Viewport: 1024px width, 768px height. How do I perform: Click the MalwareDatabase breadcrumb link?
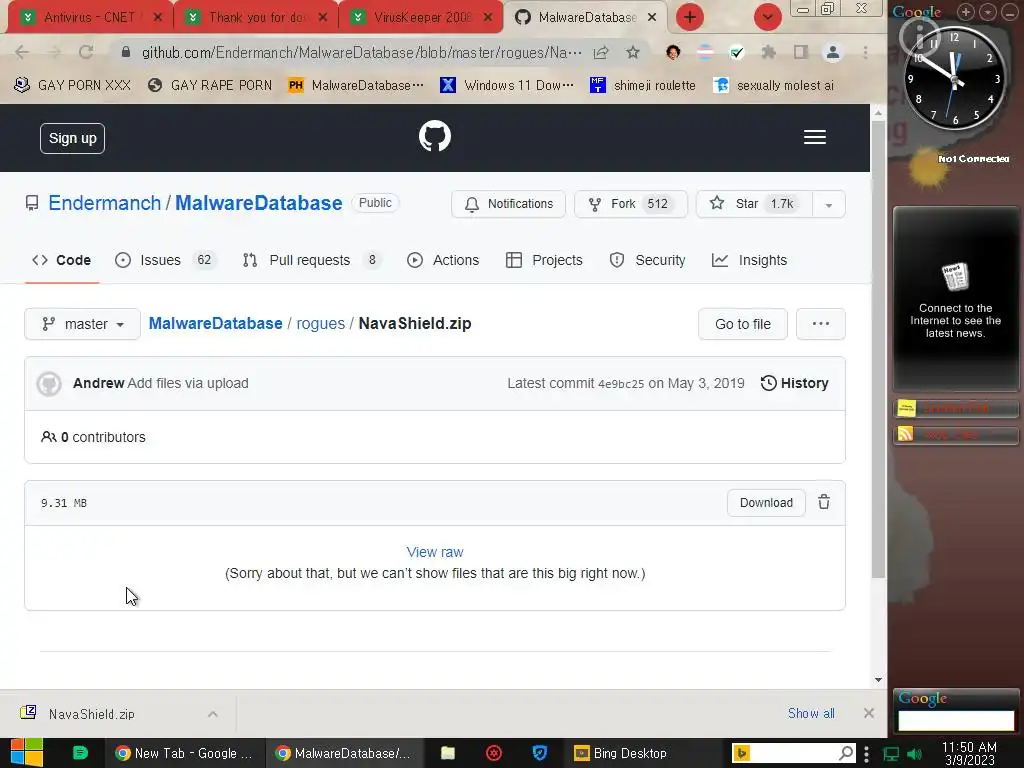(x=216, y=323)
